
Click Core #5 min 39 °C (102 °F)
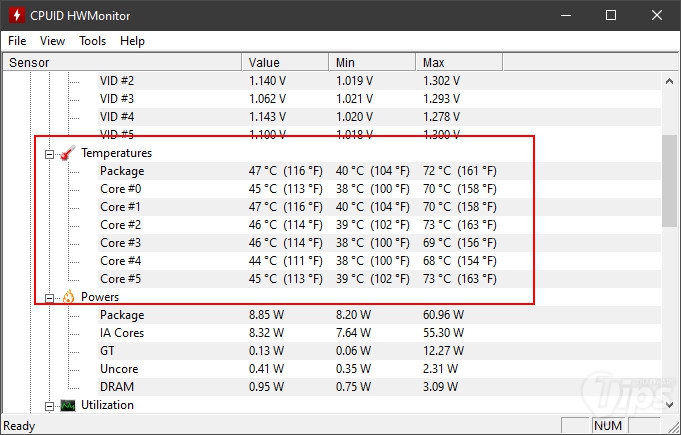pos(373,279)
